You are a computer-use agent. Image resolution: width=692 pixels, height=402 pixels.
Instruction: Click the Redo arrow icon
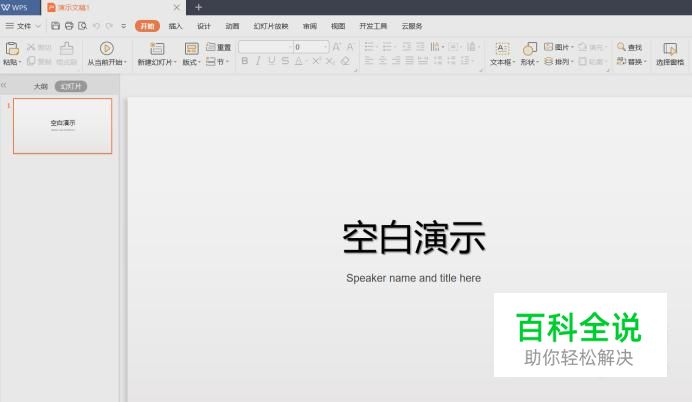click(109, 26)
